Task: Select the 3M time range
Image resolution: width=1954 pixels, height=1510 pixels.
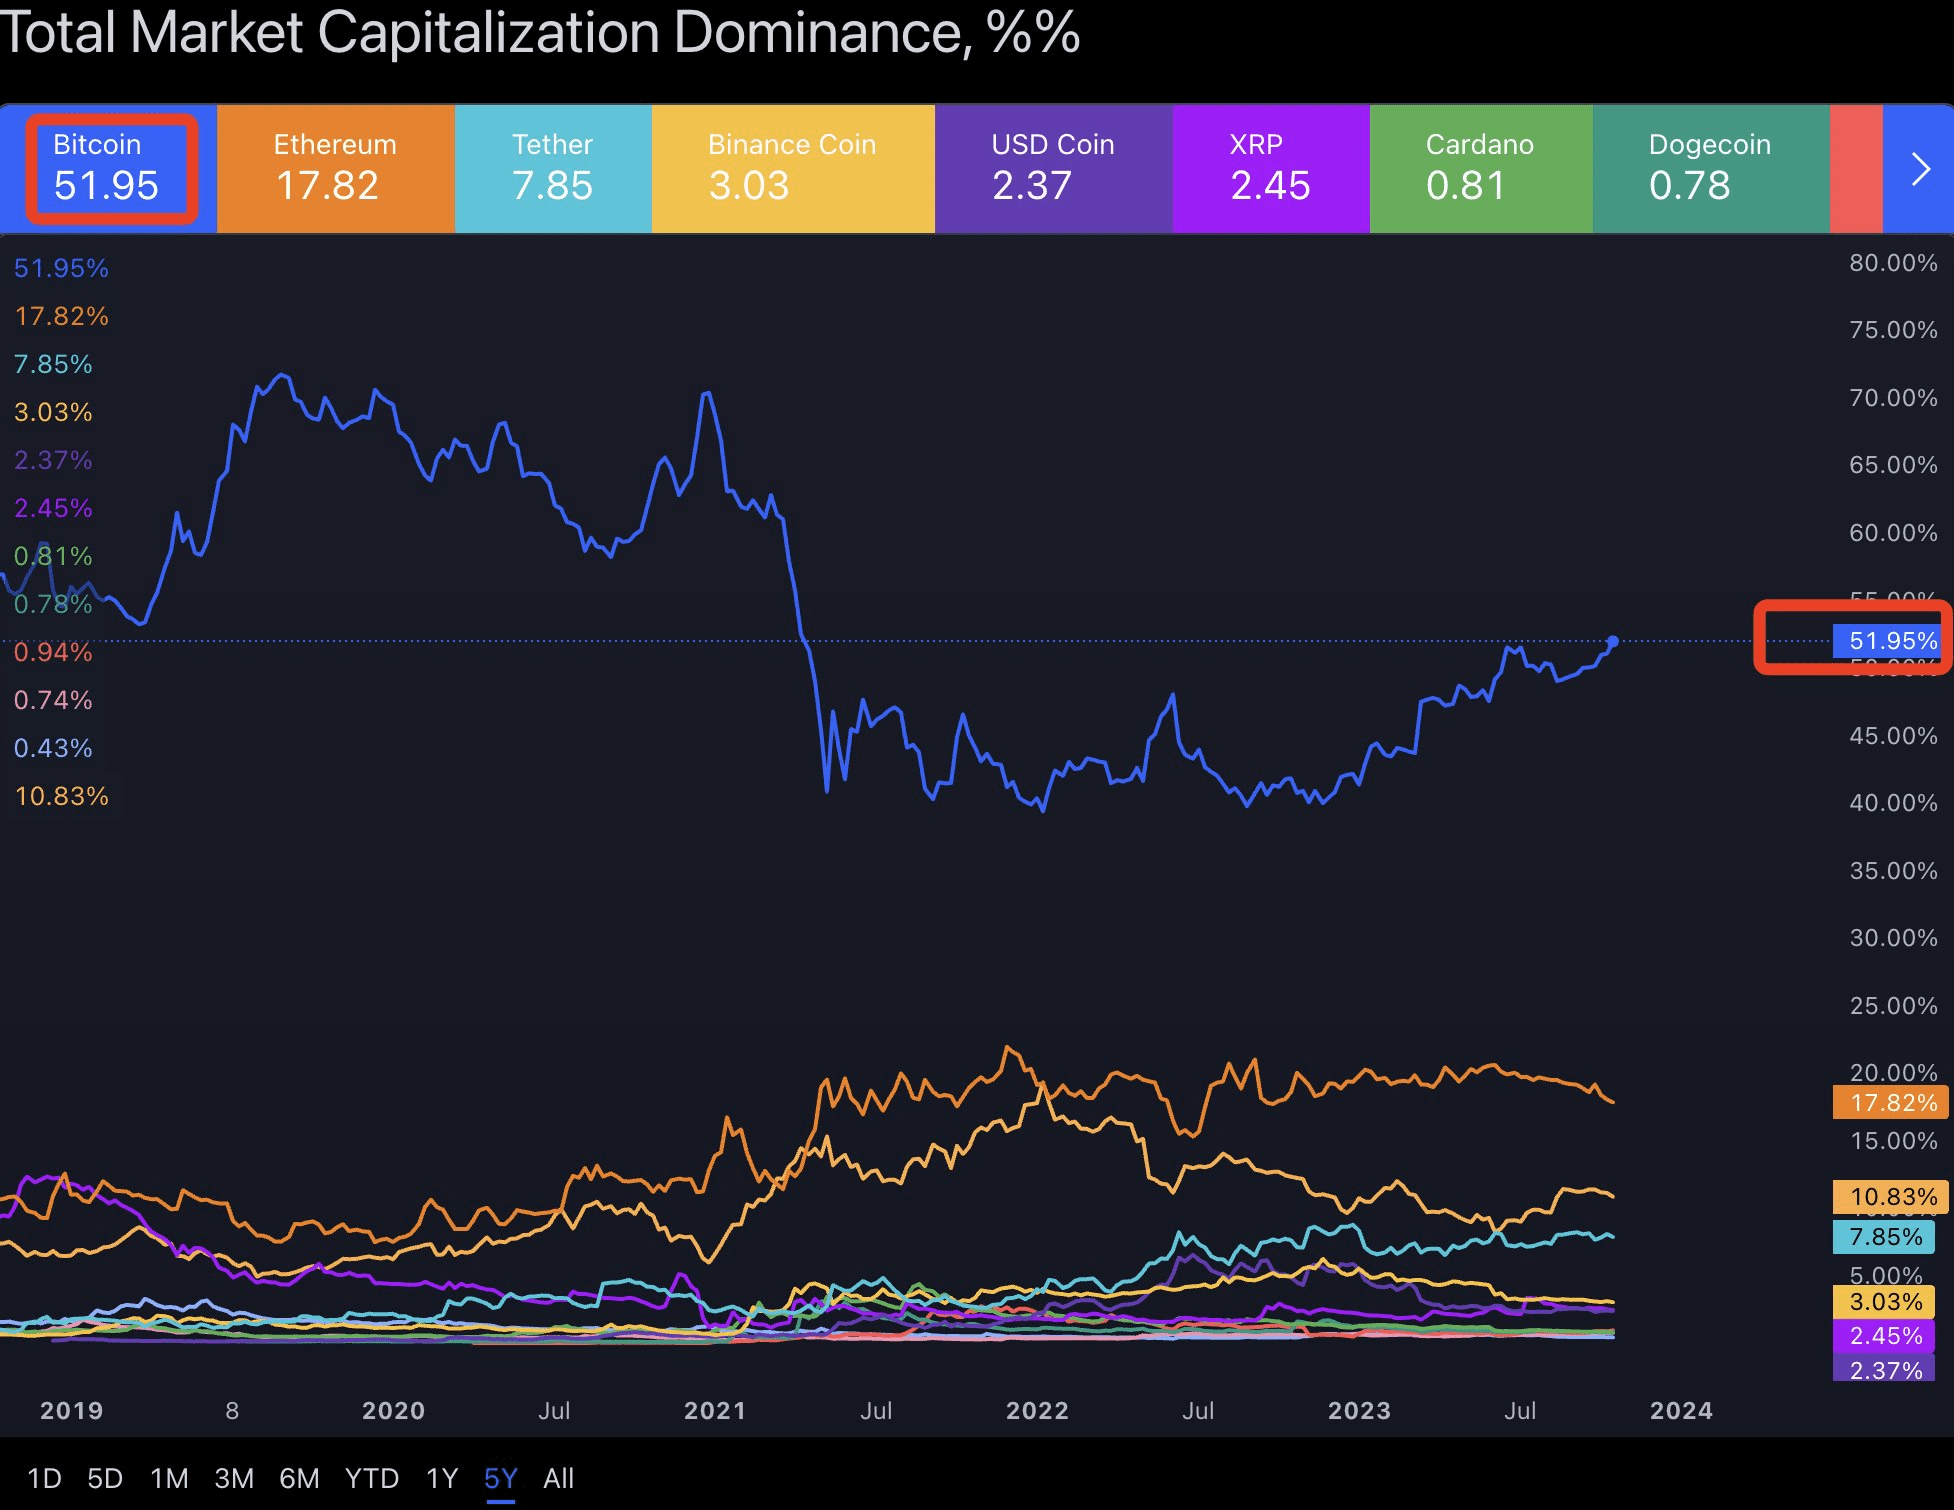Action: click(234, 1478)
